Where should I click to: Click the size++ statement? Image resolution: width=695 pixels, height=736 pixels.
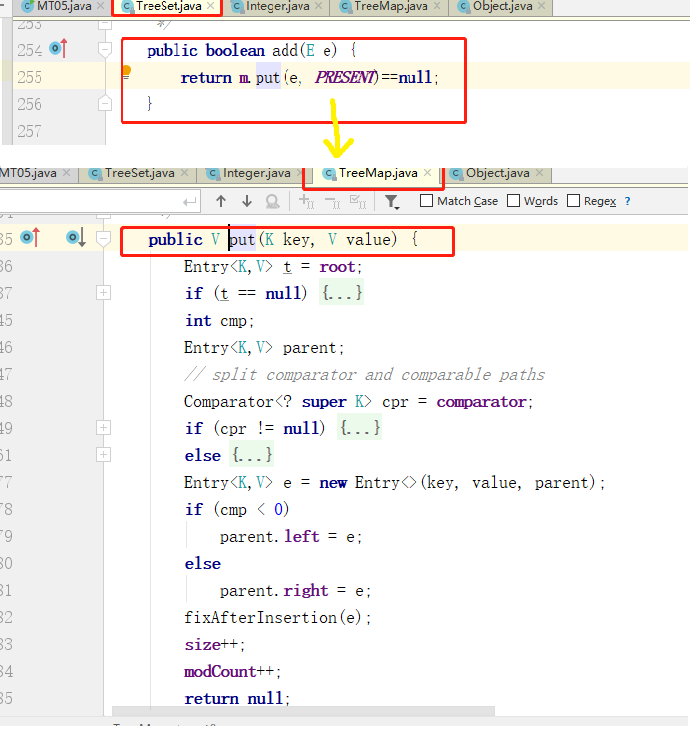pos(214,645)
